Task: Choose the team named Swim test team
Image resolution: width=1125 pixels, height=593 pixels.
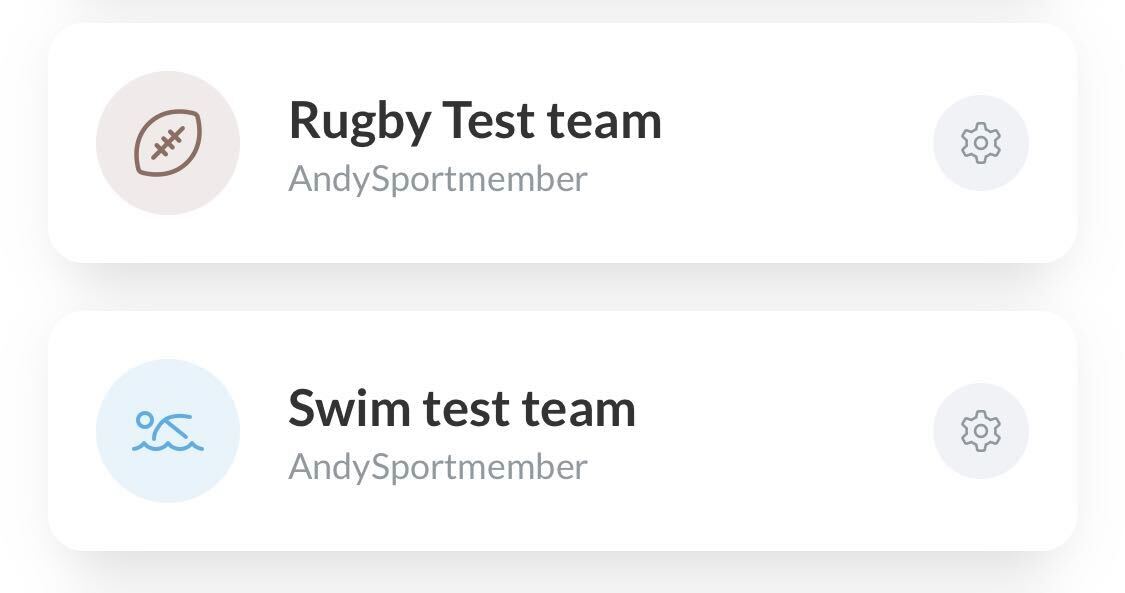Action: click(x=562, y=431)
